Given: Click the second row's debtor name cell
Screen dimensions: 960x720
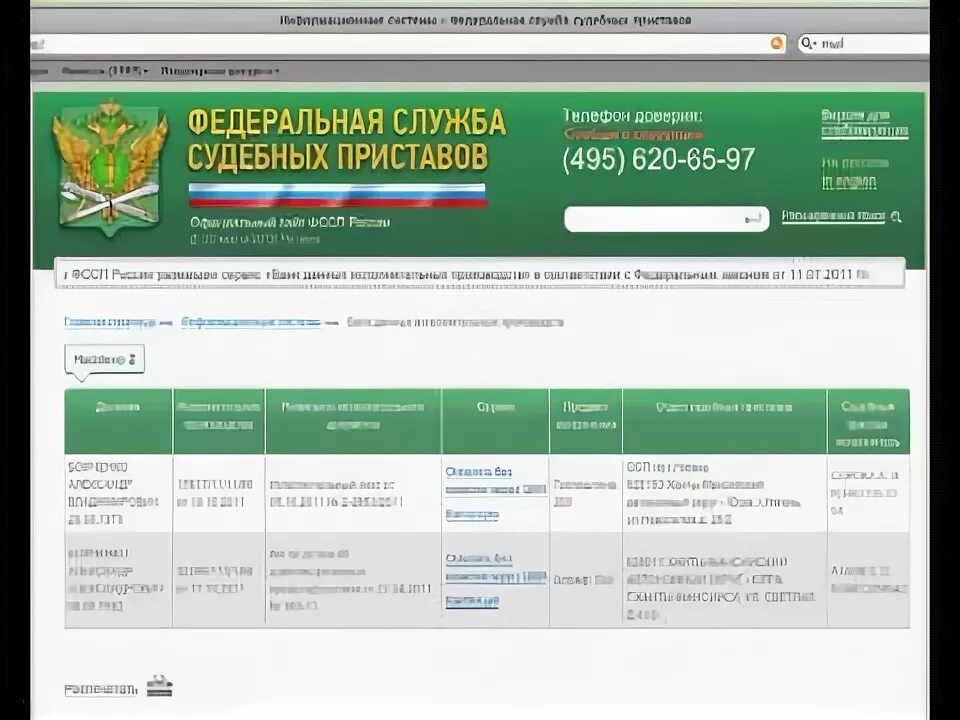Looking at the screenshot, I should [118, 579].
